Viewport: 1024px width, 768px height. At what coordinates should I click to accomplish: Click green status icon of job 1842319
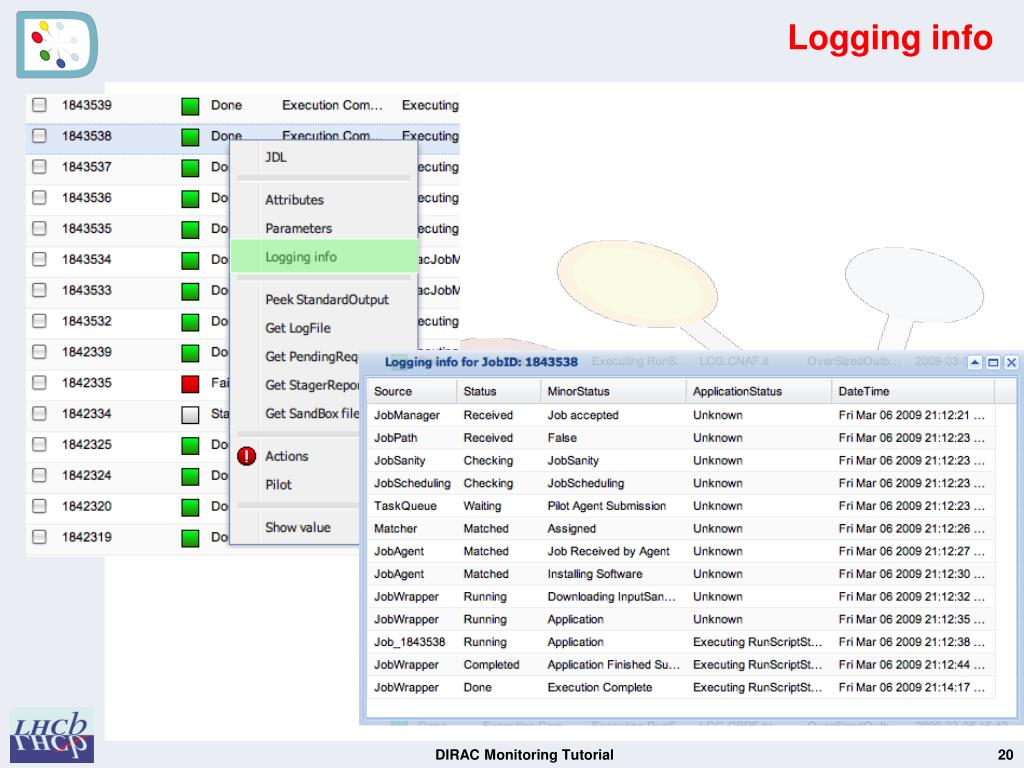point(190,538)
